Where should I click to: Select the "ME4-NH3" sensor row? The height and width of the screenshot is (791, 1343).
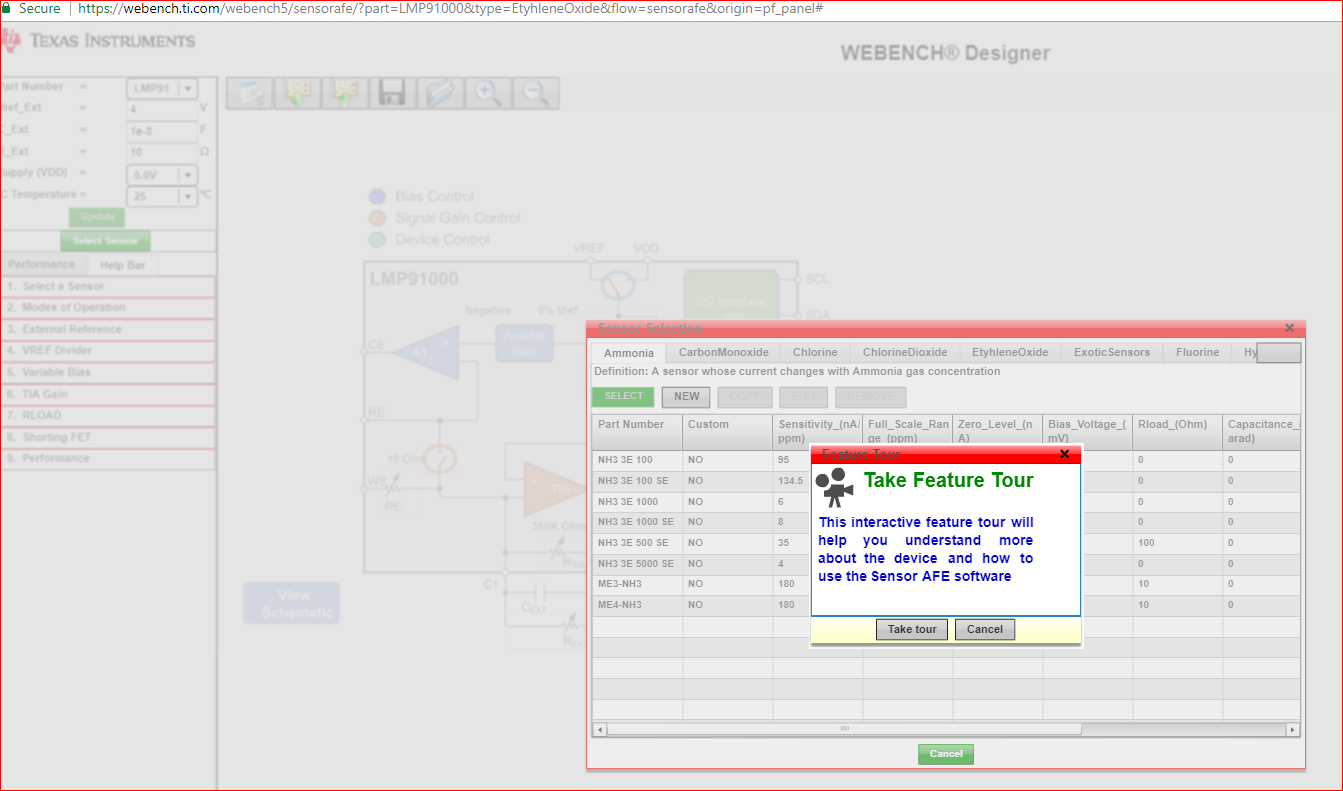pyautogui.click(x=946, y=606)
